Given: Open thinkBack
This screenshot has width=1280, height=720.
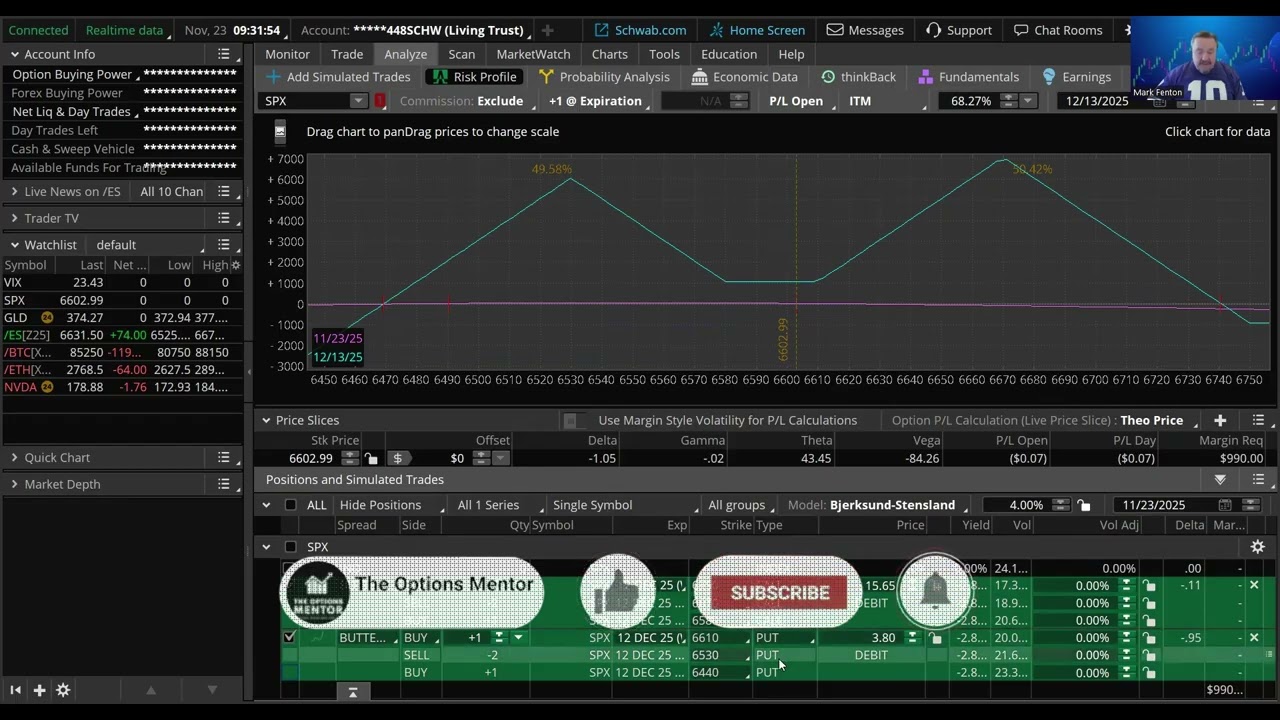Looking at the screenshot, I should (x=858, y=77).
